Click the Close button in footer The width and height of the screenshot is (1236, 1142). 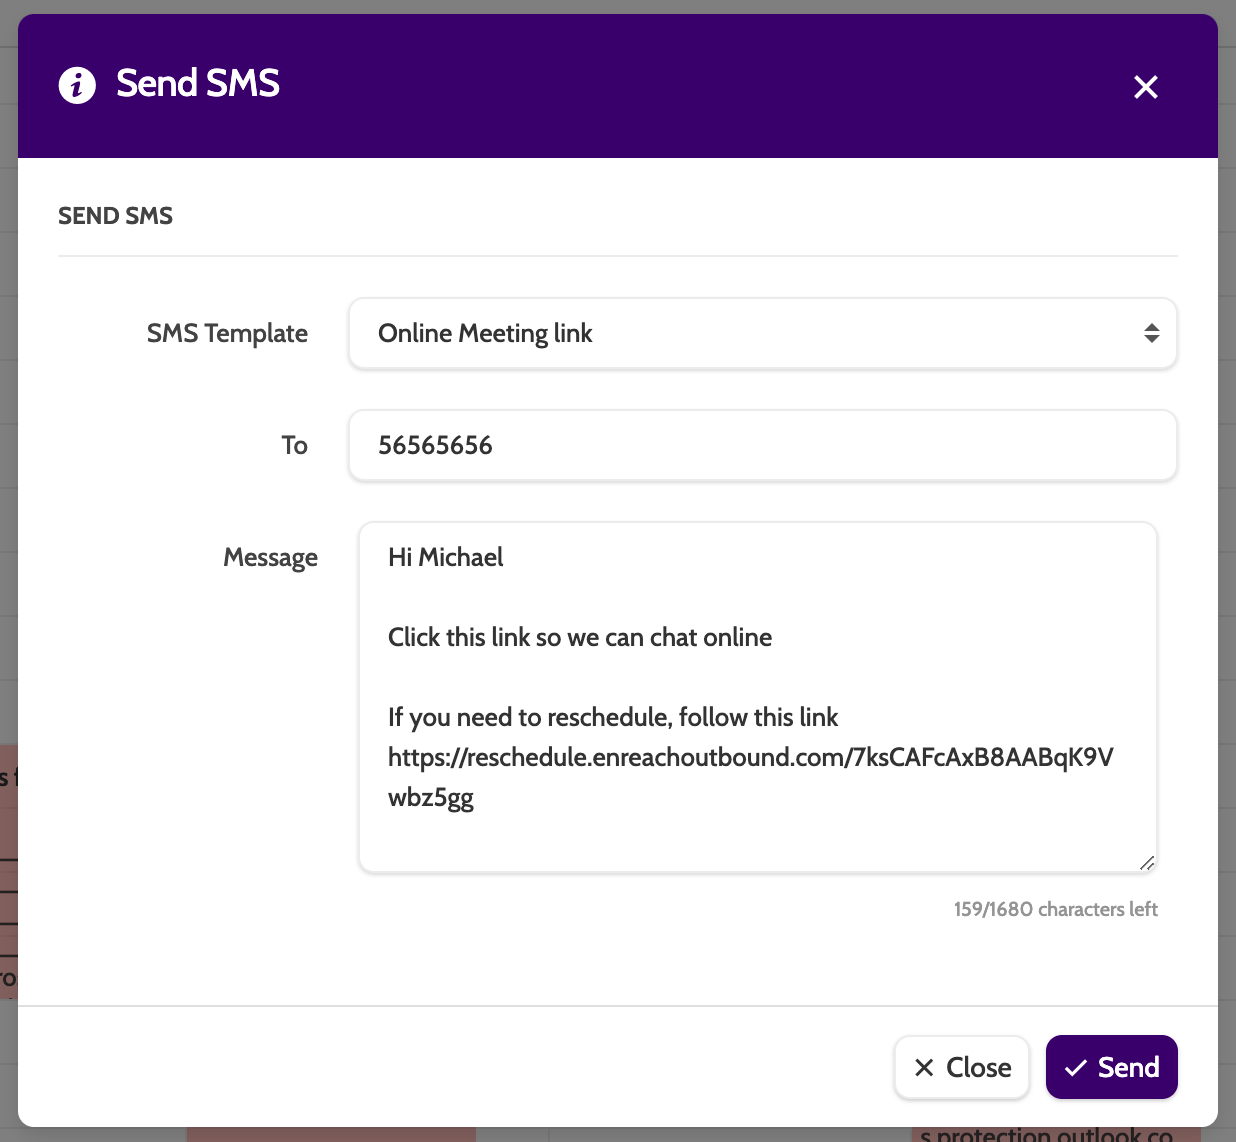click(962, 1067)
